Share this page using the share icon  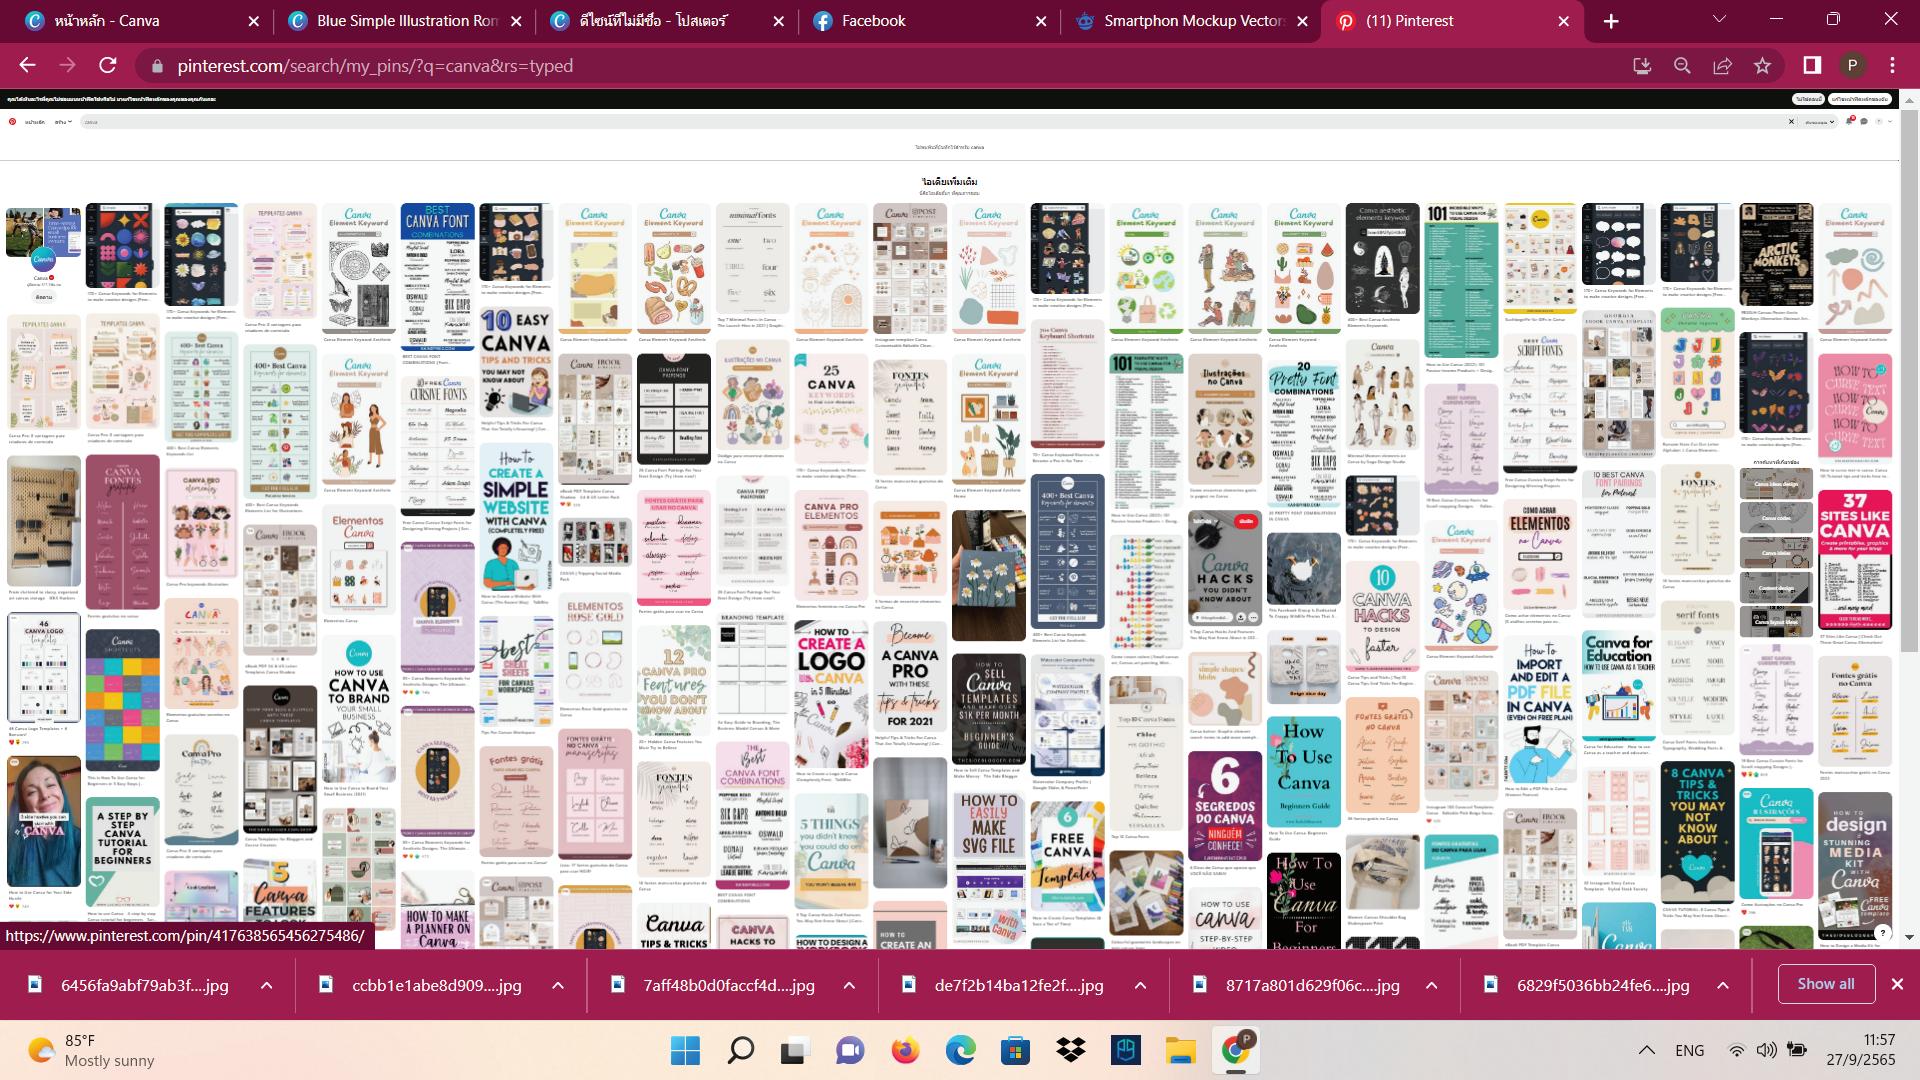[x=1722, y=65]
